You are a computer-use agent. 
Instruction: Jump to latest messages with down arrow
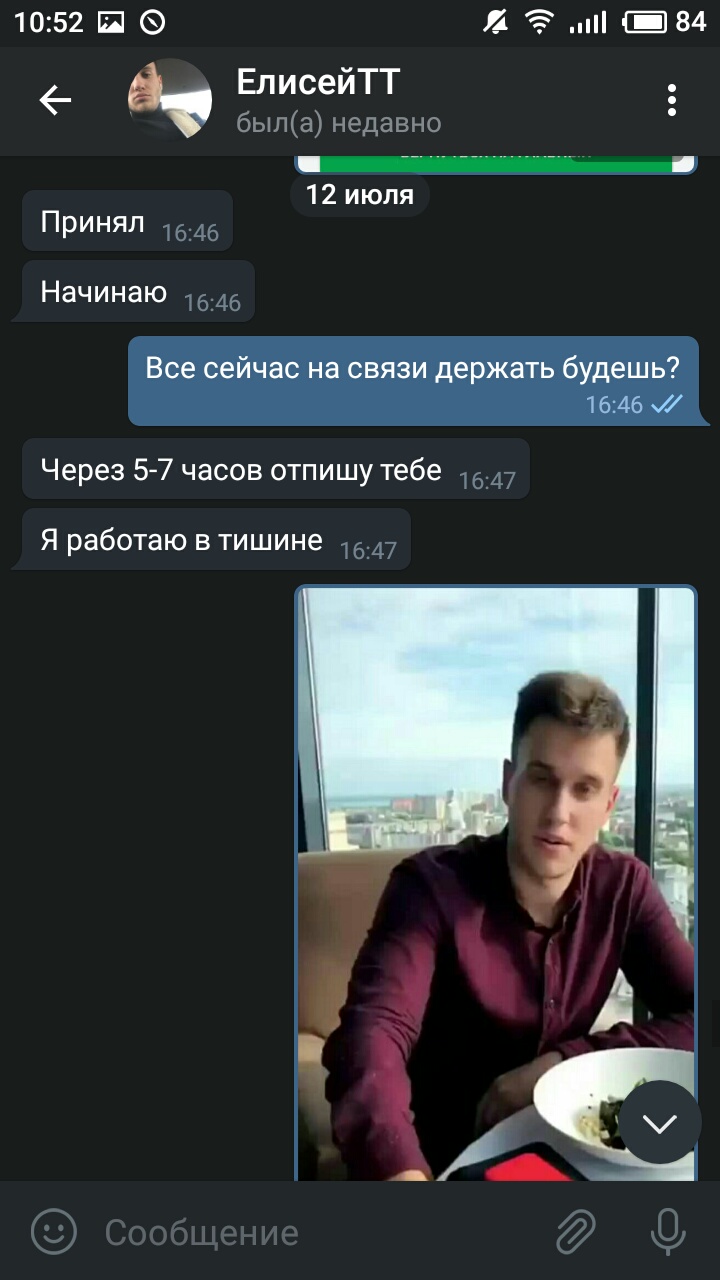point(659,1122)
